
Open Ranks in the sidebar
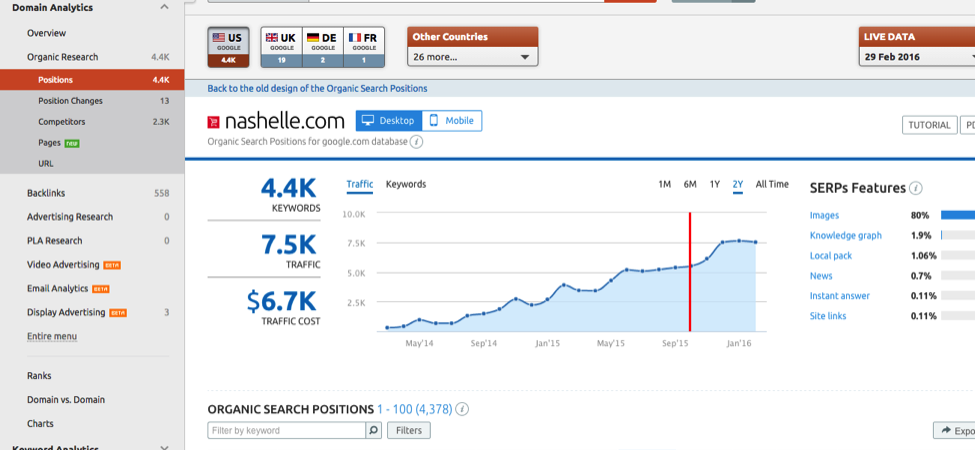pyautogui.click(x=39, y=376)
